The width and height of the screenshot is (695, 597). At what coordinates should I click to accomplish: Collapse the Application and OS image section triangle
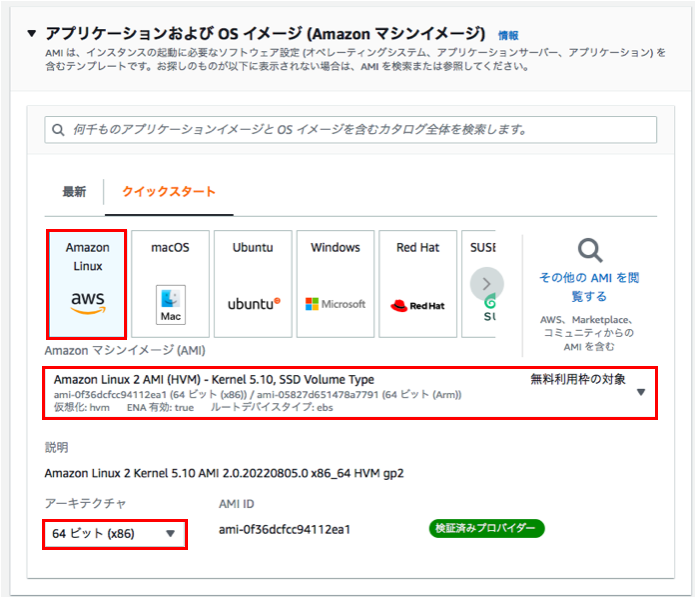31,33
